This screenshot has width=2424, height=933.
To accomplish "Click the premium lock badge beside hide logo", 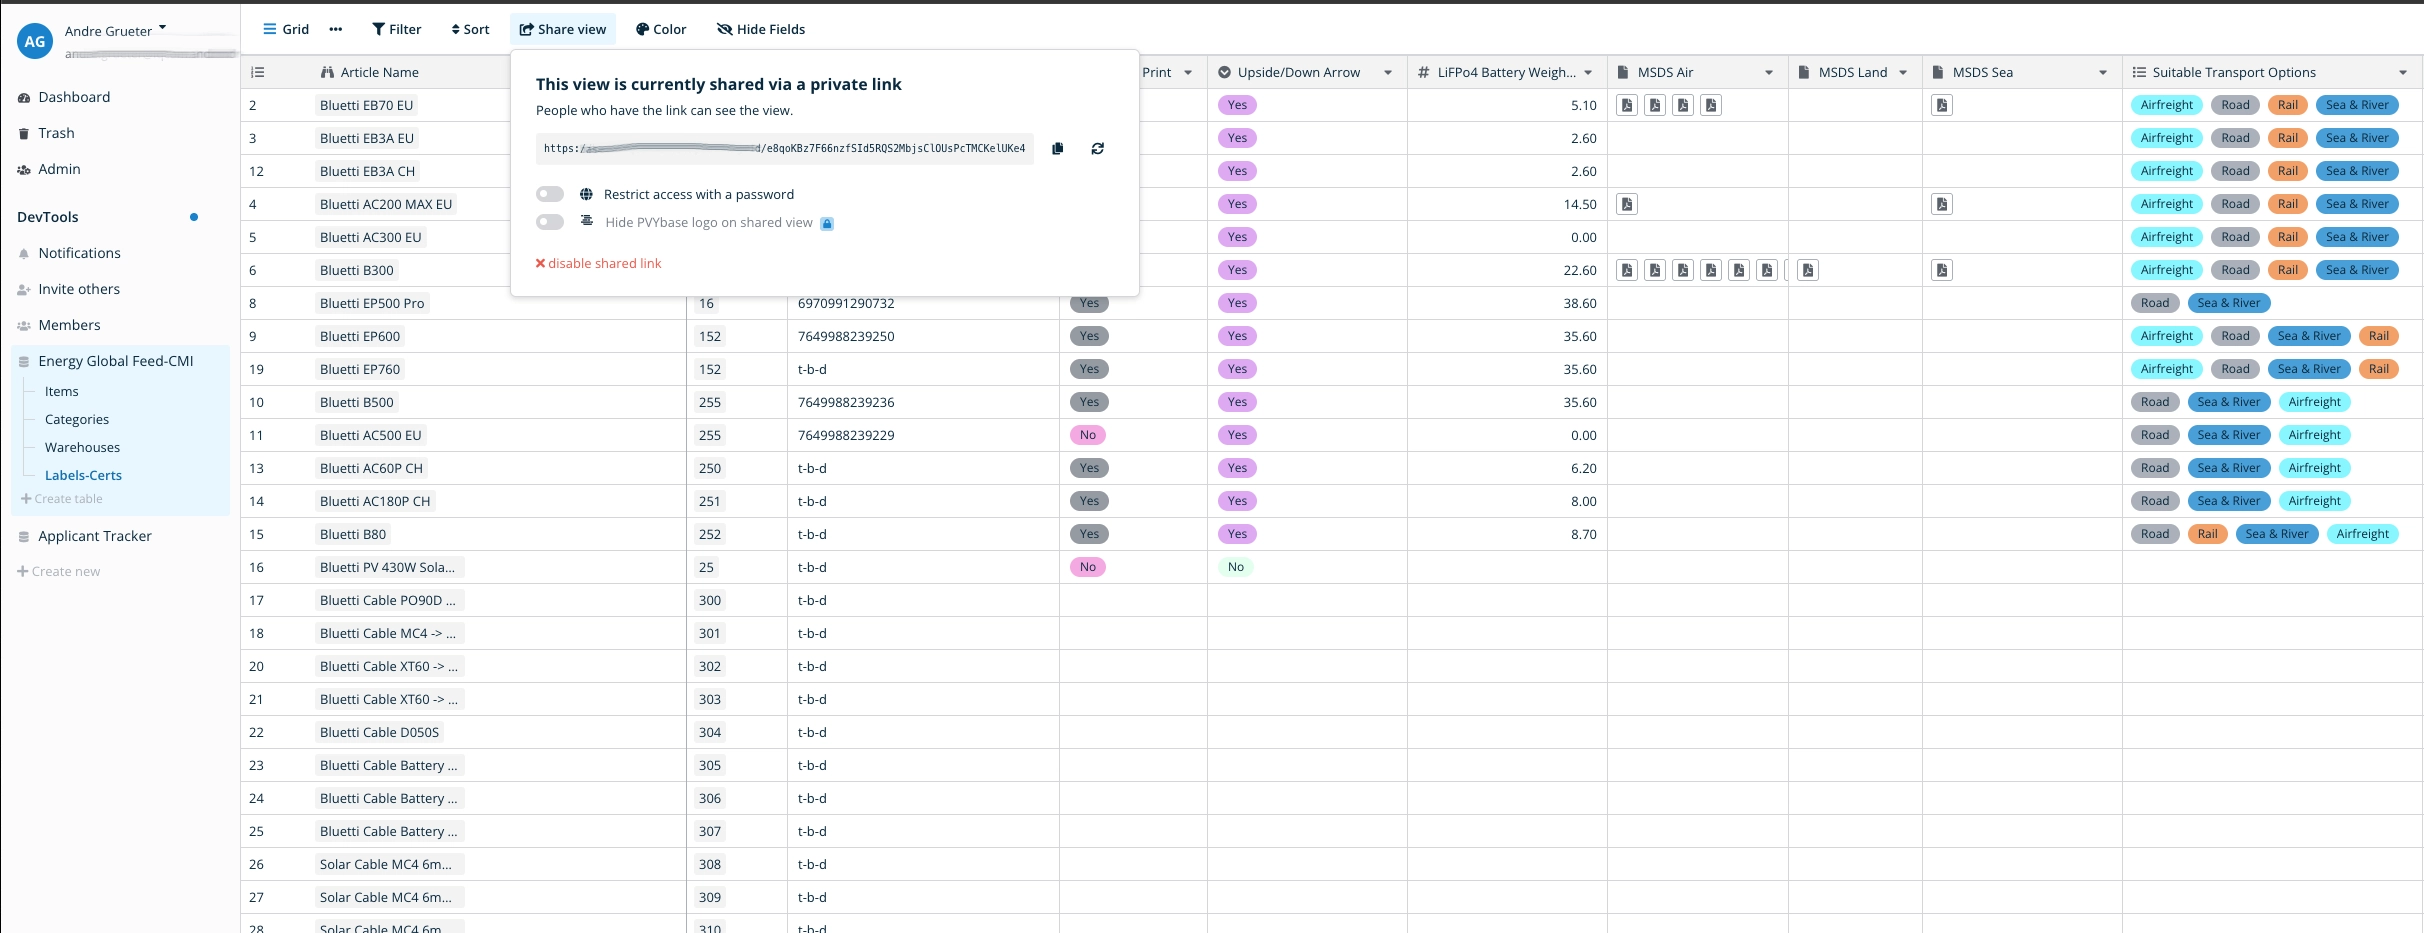I will [827, 223].
